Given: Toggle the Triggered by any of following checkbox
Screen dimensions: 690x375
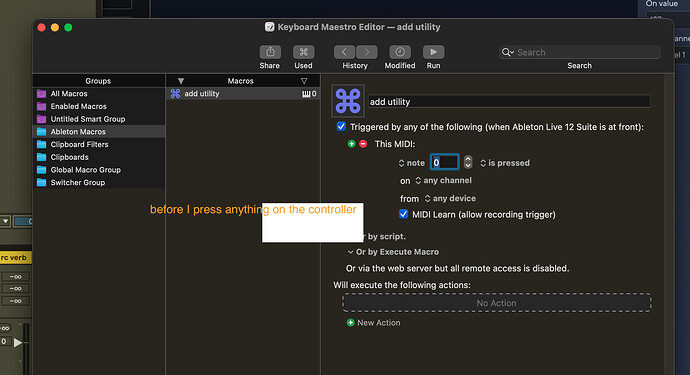Looking at the screenshot, I should coord(341,127).
